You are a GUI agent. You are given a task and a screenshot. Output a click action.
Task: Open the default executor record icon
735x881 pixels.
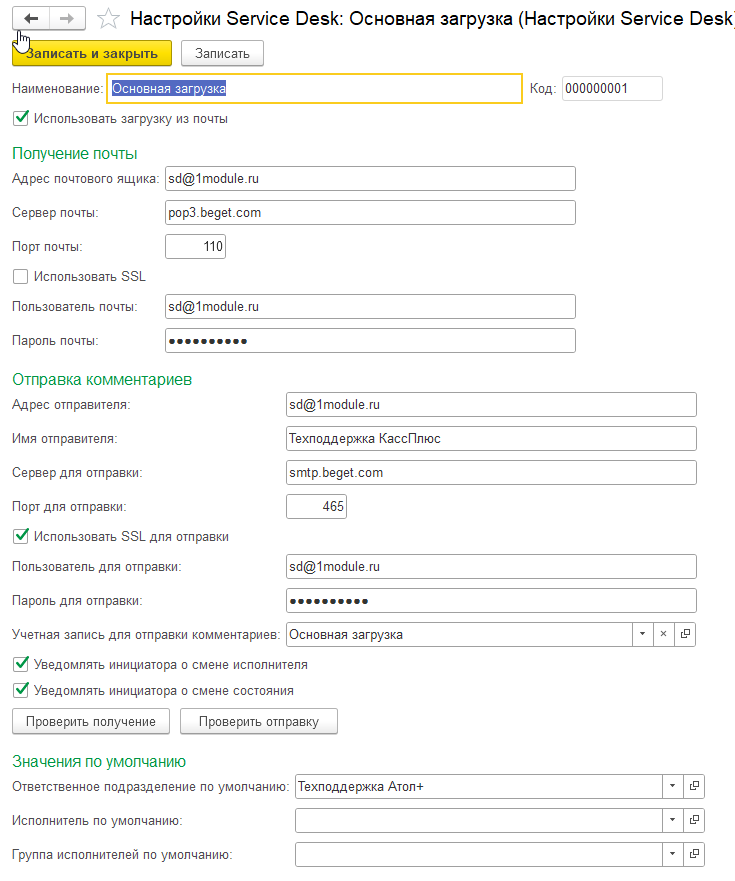(694, 820)
